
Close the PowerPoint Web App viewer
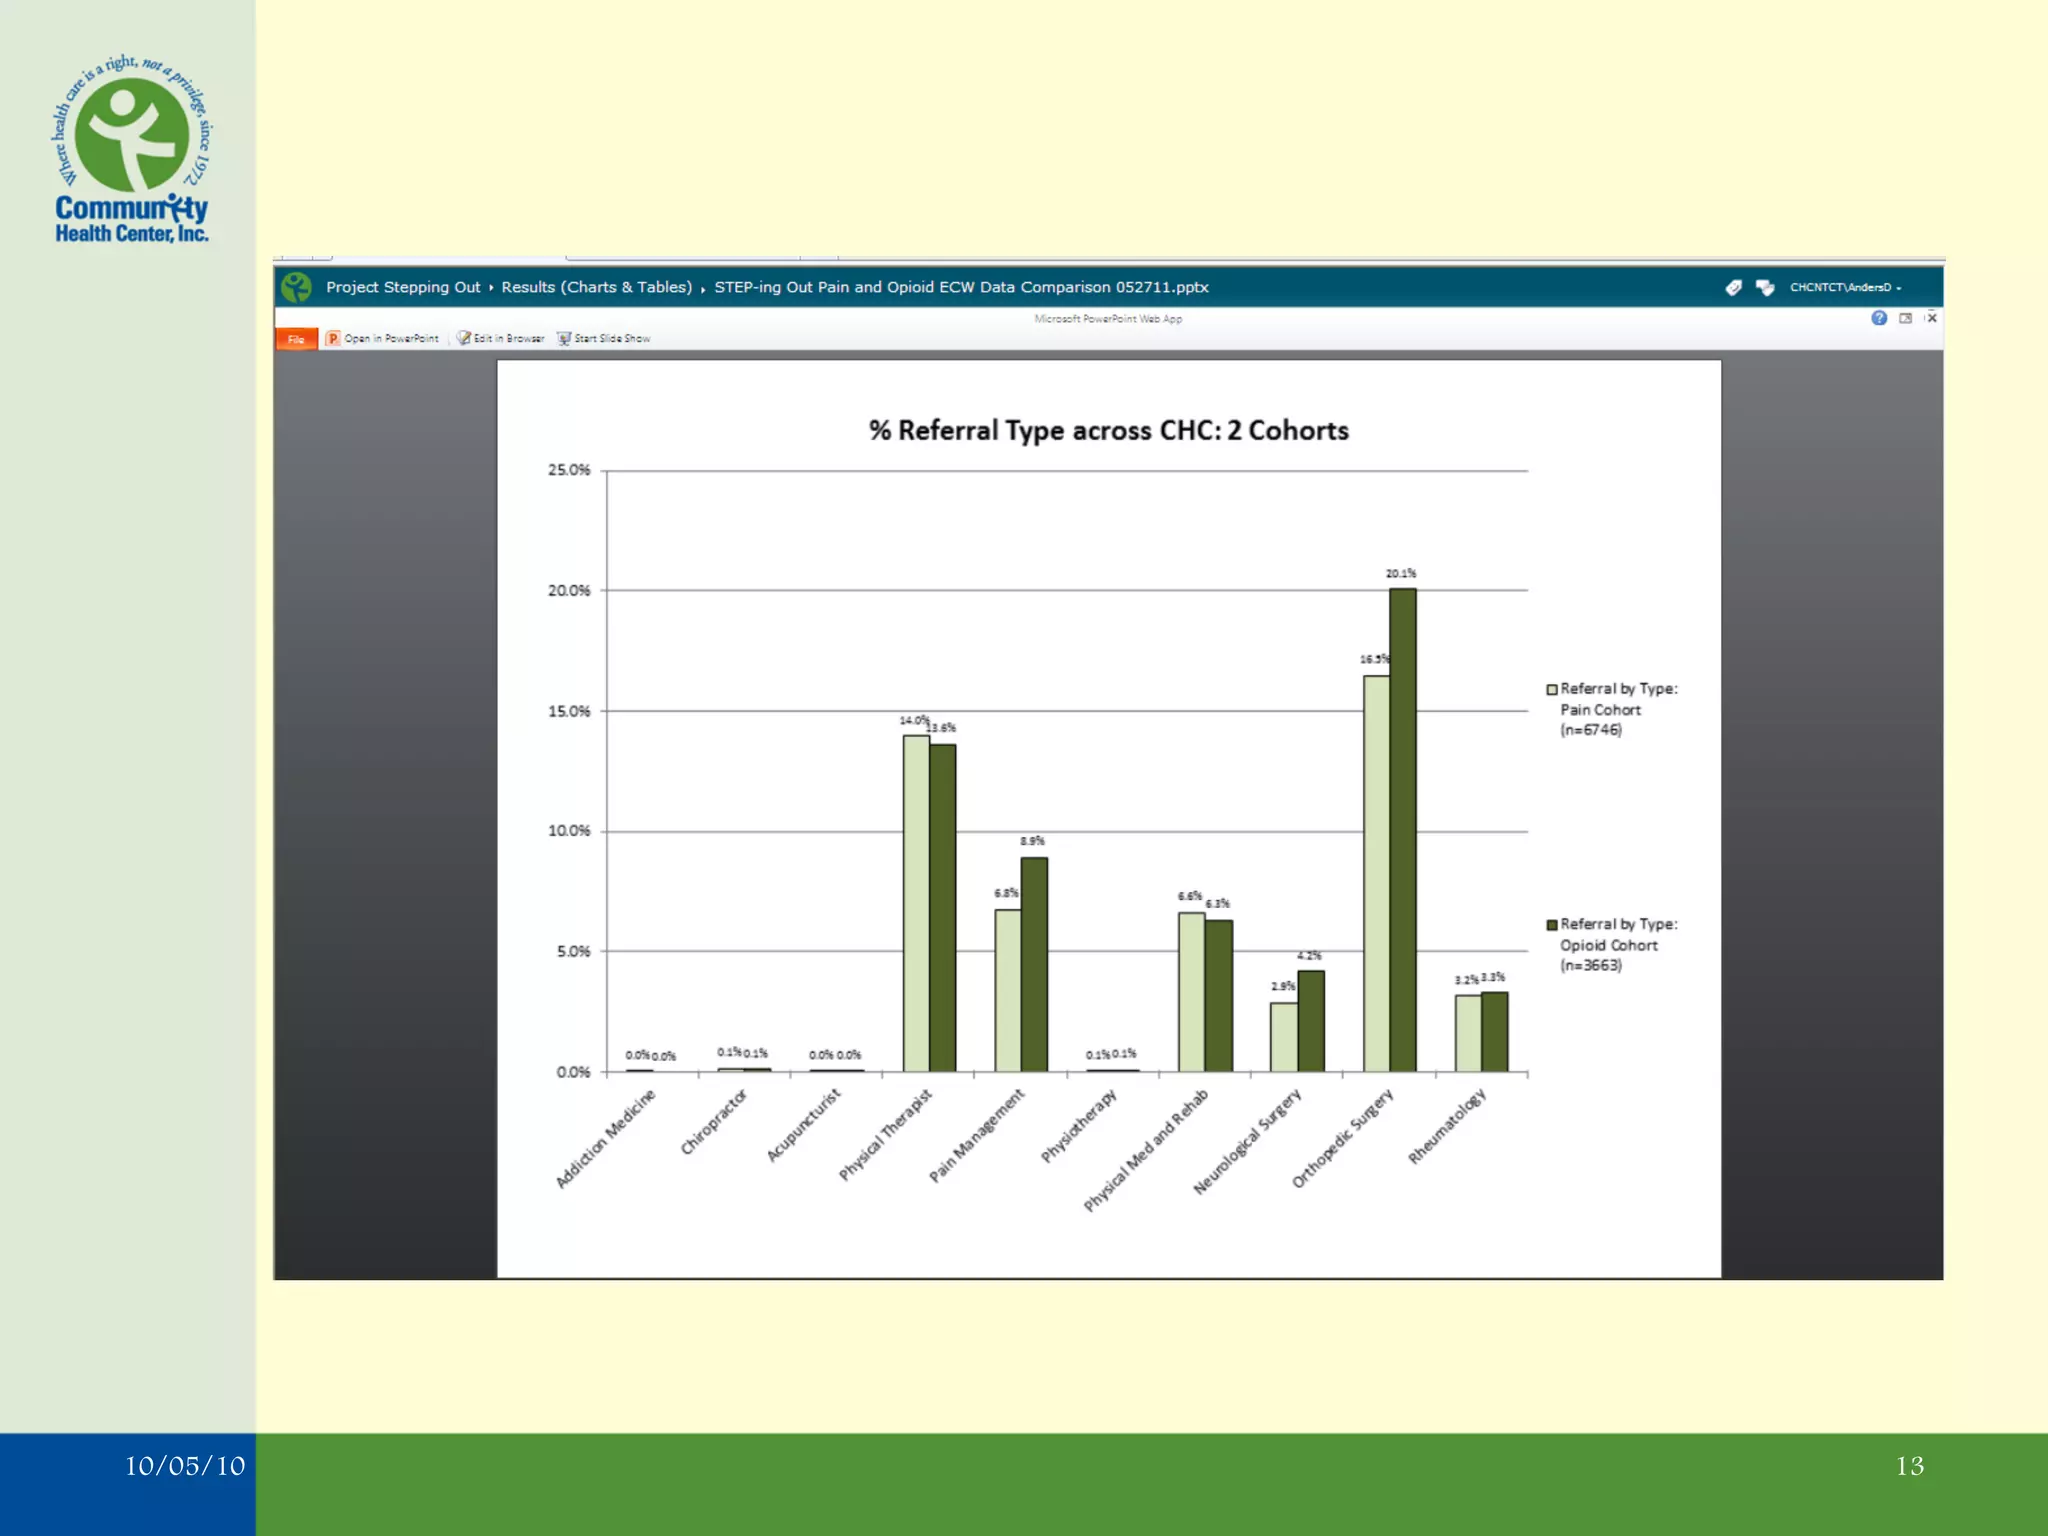click(1932, 318)
